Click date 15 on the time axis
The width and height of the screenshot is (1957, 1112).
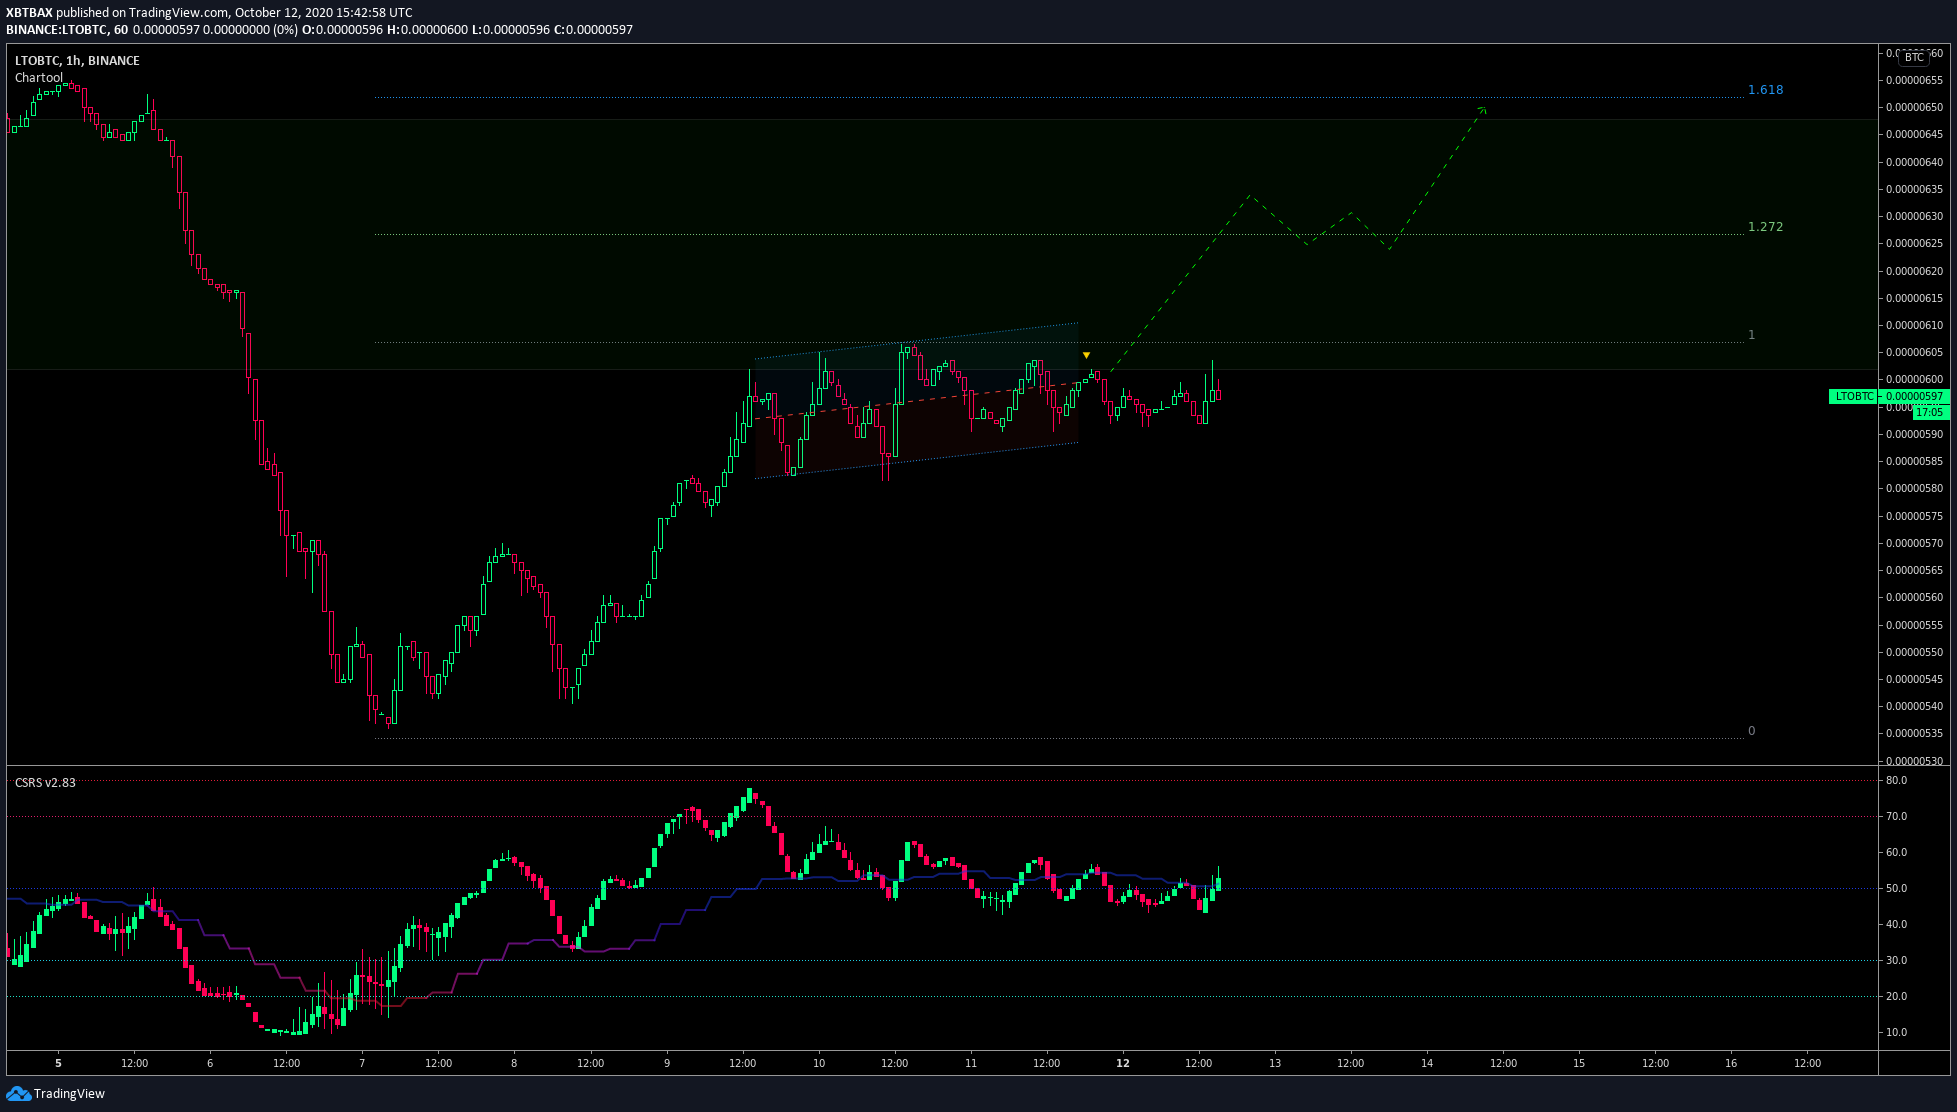click(x=1579, y=1063)
